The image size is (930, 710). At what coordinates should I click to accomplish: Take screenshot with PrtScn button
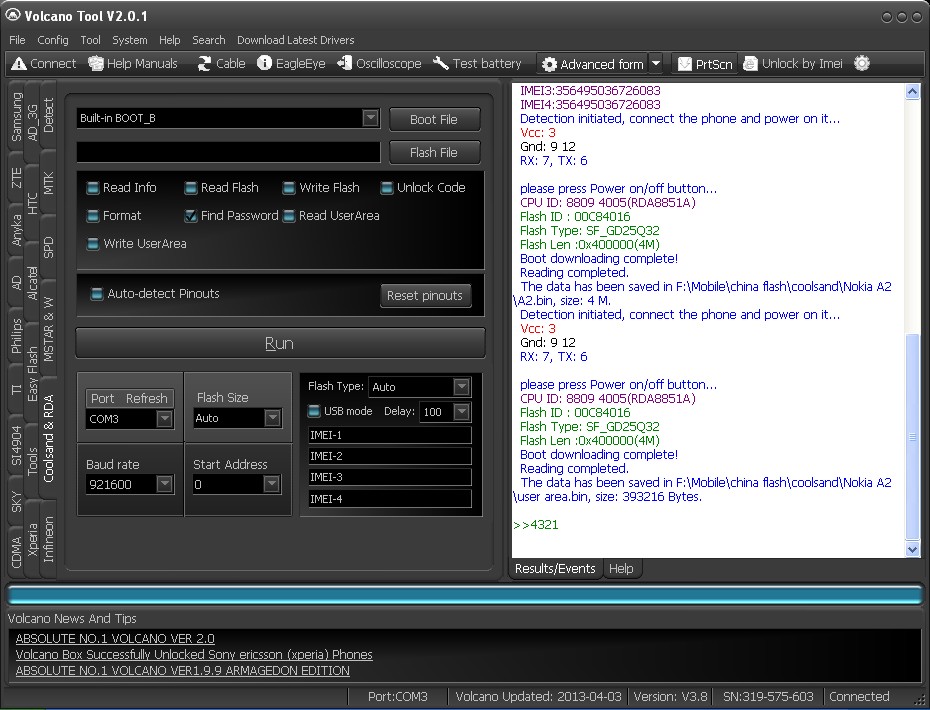[705, 64]
